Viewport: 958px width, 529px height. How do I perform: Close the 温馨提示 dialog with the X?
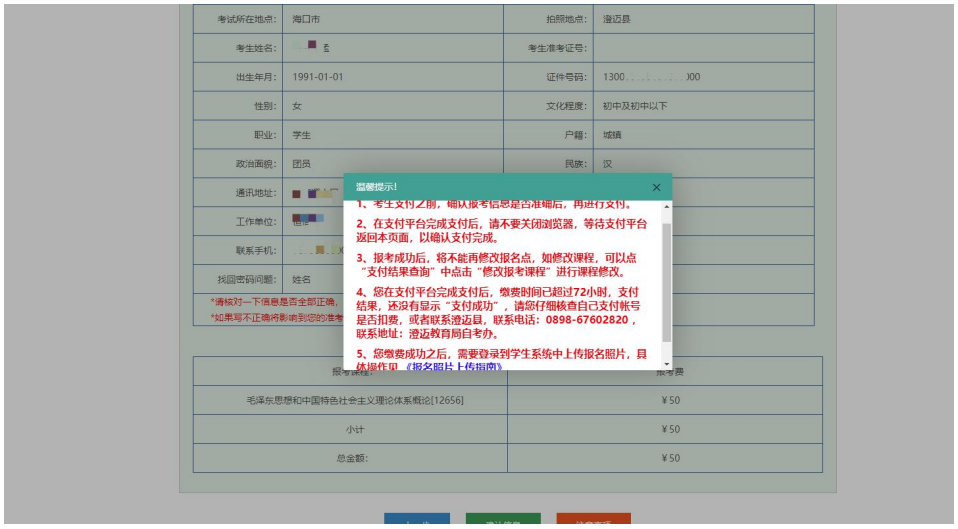pyautogui.click(x=656, y=187)
